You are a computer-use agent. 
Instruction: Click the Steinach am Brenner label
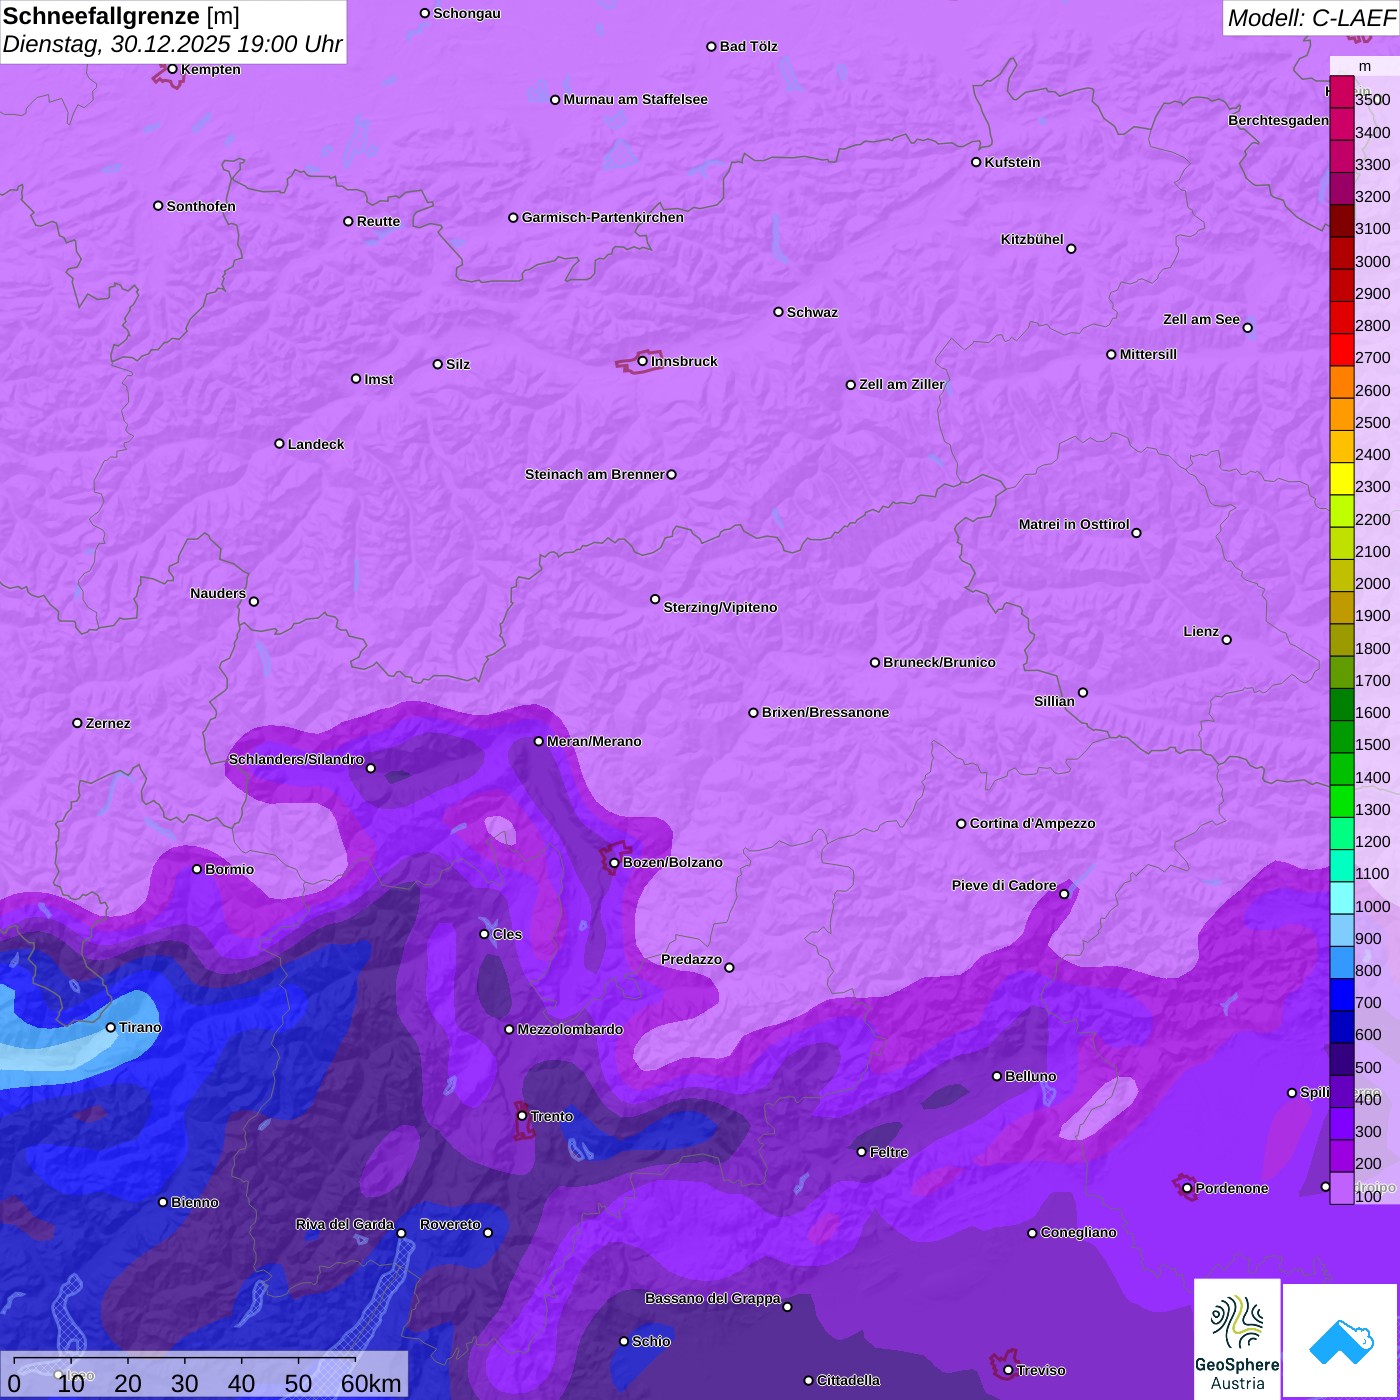coord(595,474)
